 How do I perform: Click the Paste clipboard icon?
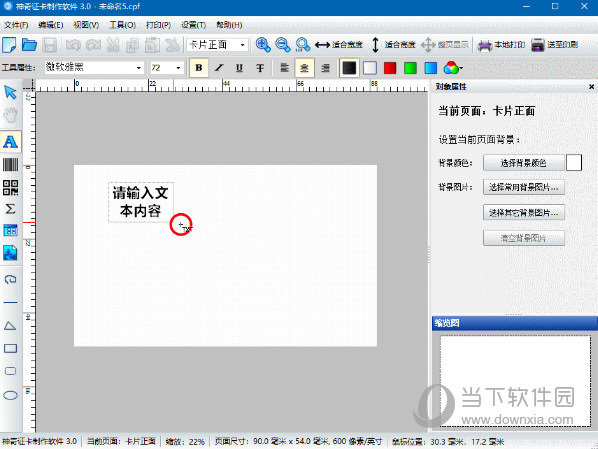tap(153, 45)
